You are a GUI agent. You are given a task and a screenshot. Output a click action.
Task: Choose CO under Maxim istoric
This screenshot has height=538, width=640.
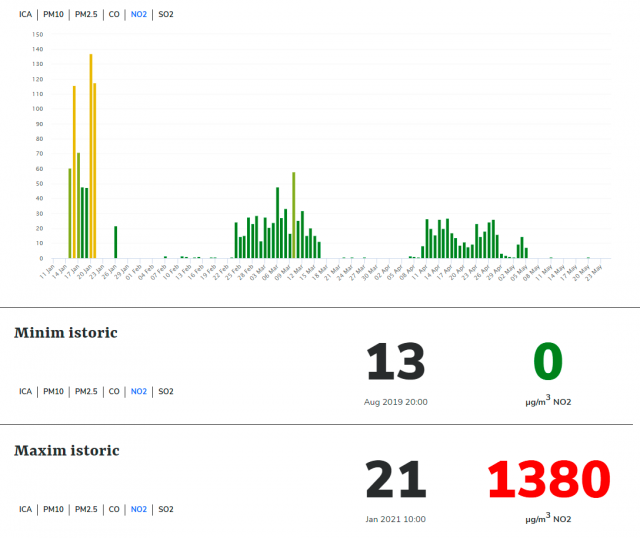click(x=115, y=509)
